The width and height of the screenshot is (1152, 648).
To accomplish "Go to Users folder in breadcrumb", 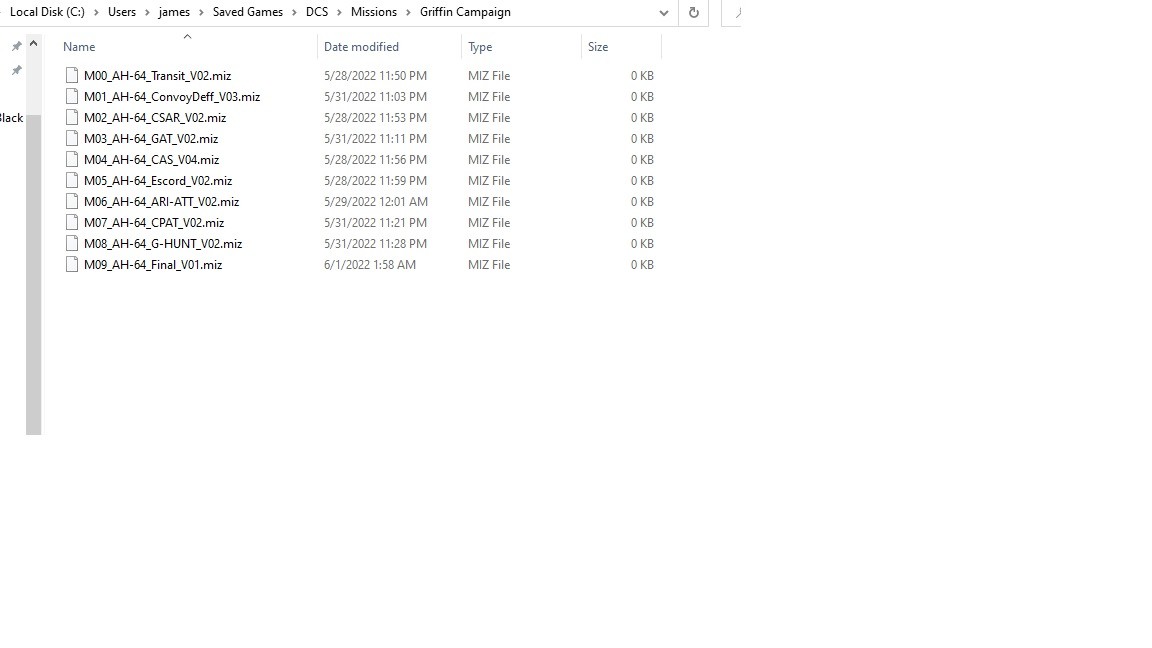I will click(122, 12).
